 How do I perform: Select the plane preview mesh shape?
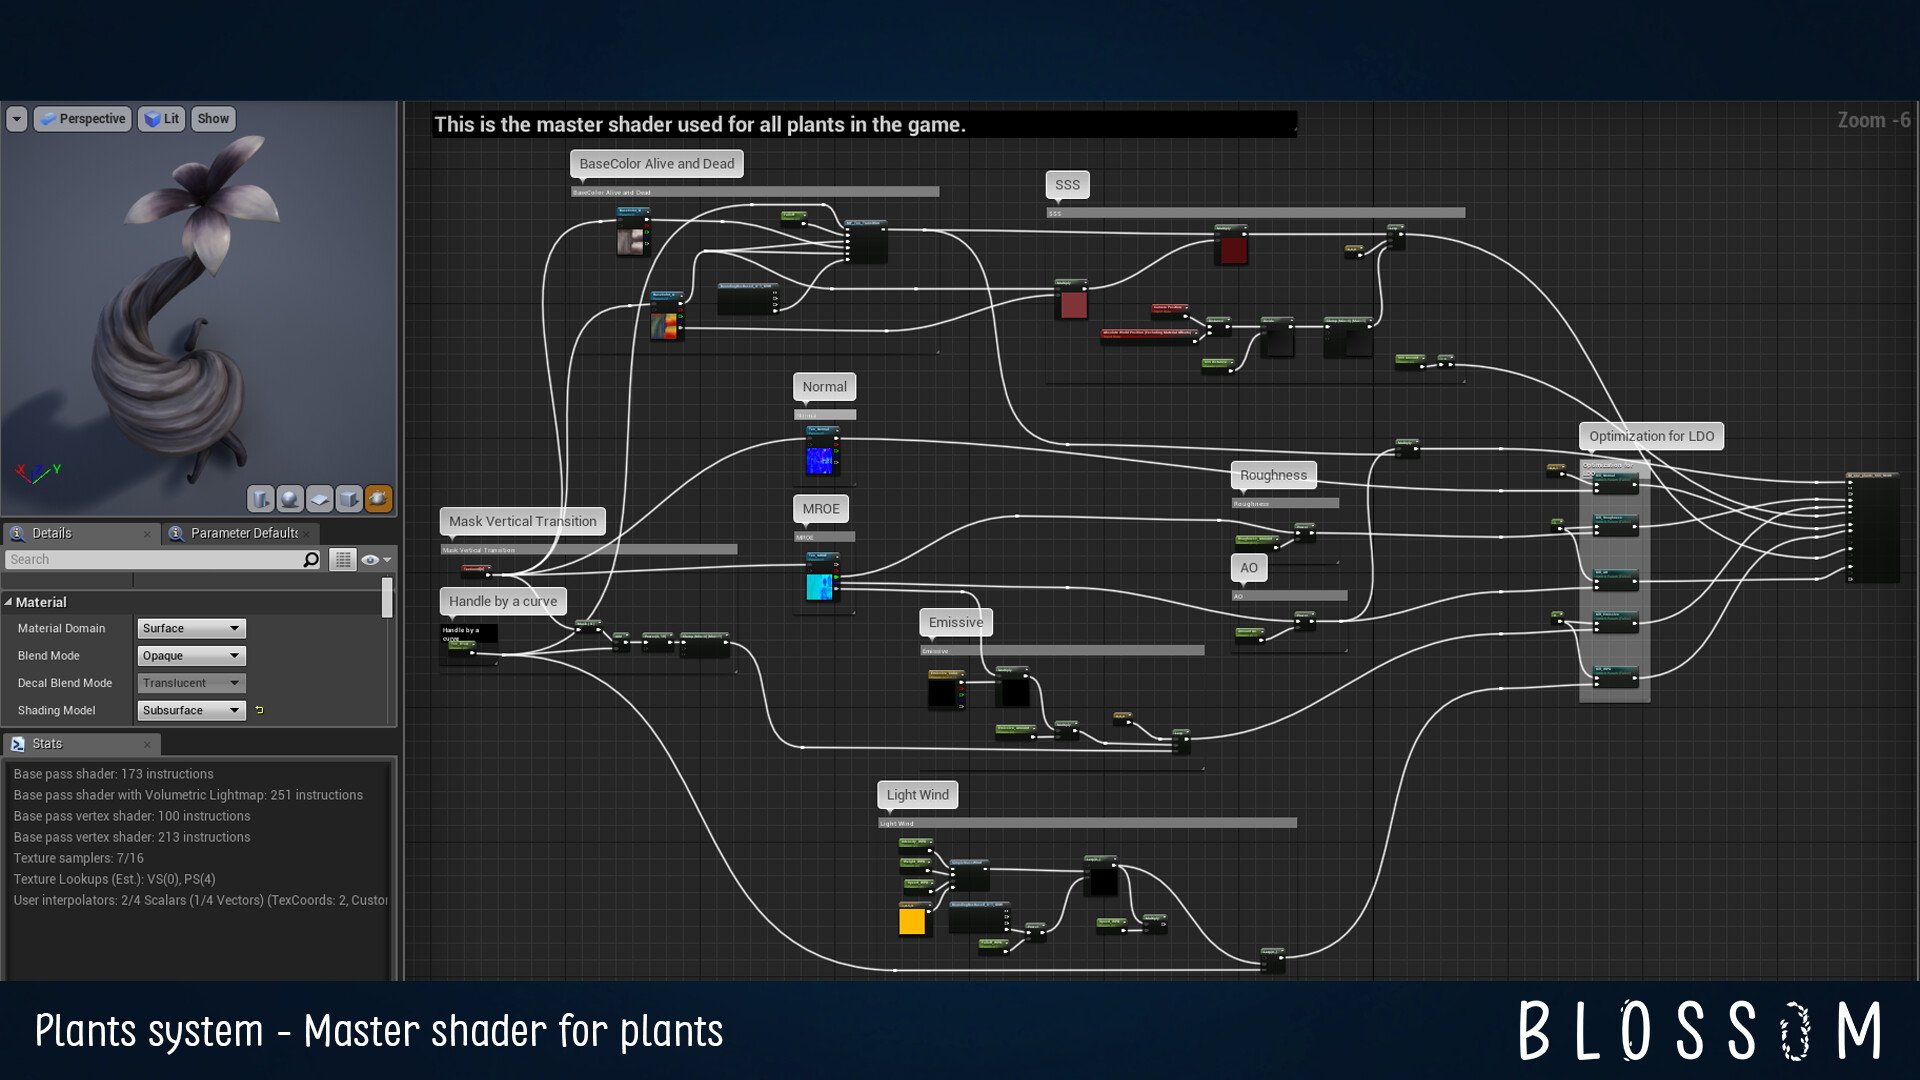319,498
